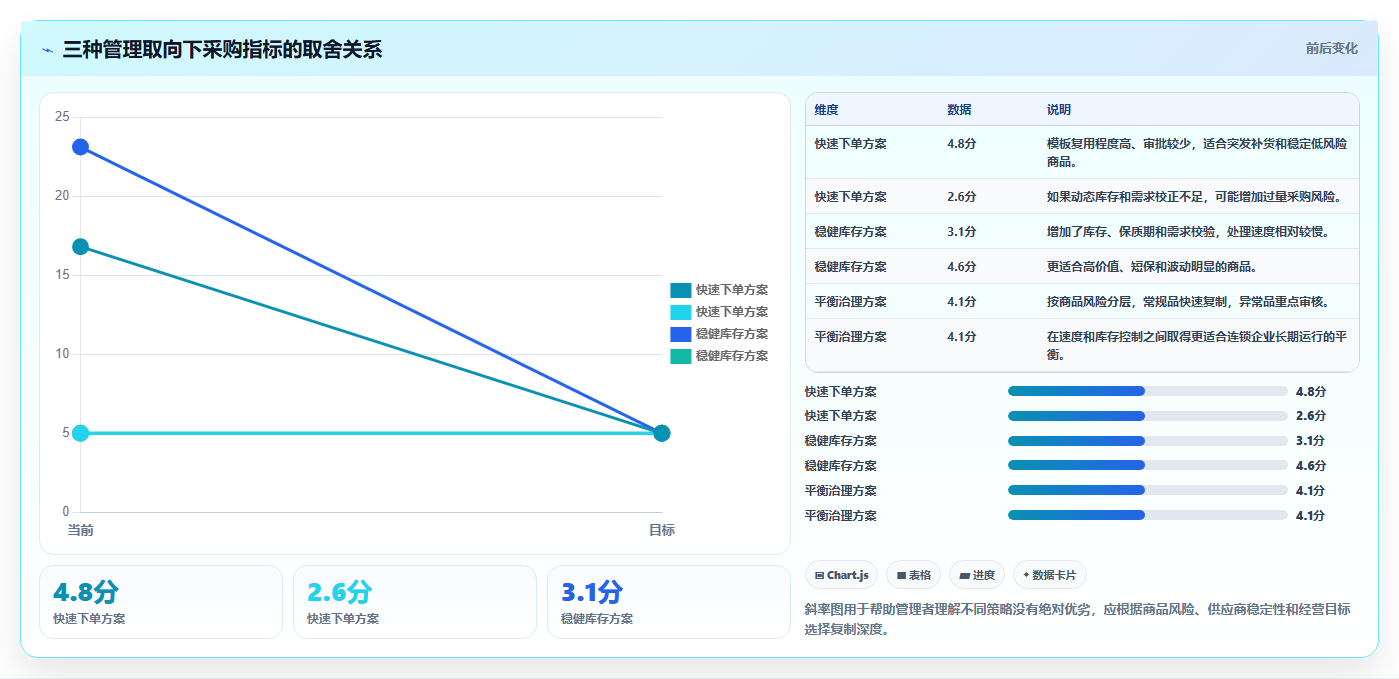Screen dimensions: 1399x679
Task: Click the 维度 column header
Action: (x=826, y=110)
